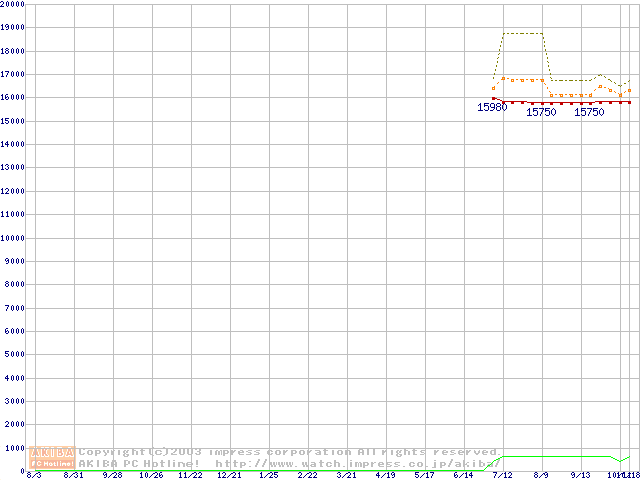Click the Impress Corporation copyright notice
This screenshot has height=480, width=640.
click(290, 452)
